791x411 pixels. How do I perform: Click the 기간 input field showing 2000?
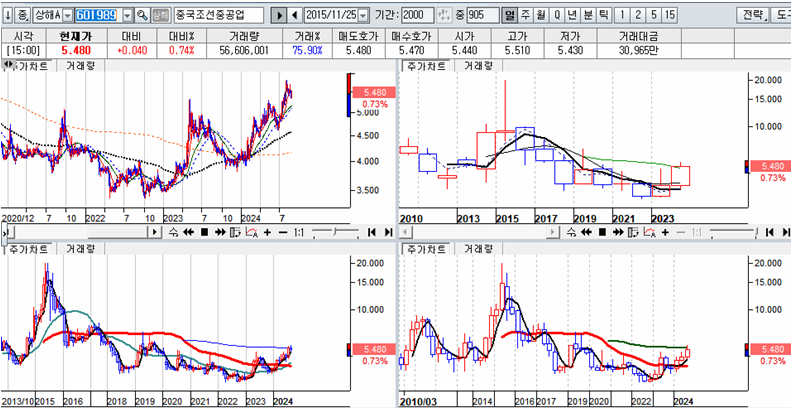418,15
